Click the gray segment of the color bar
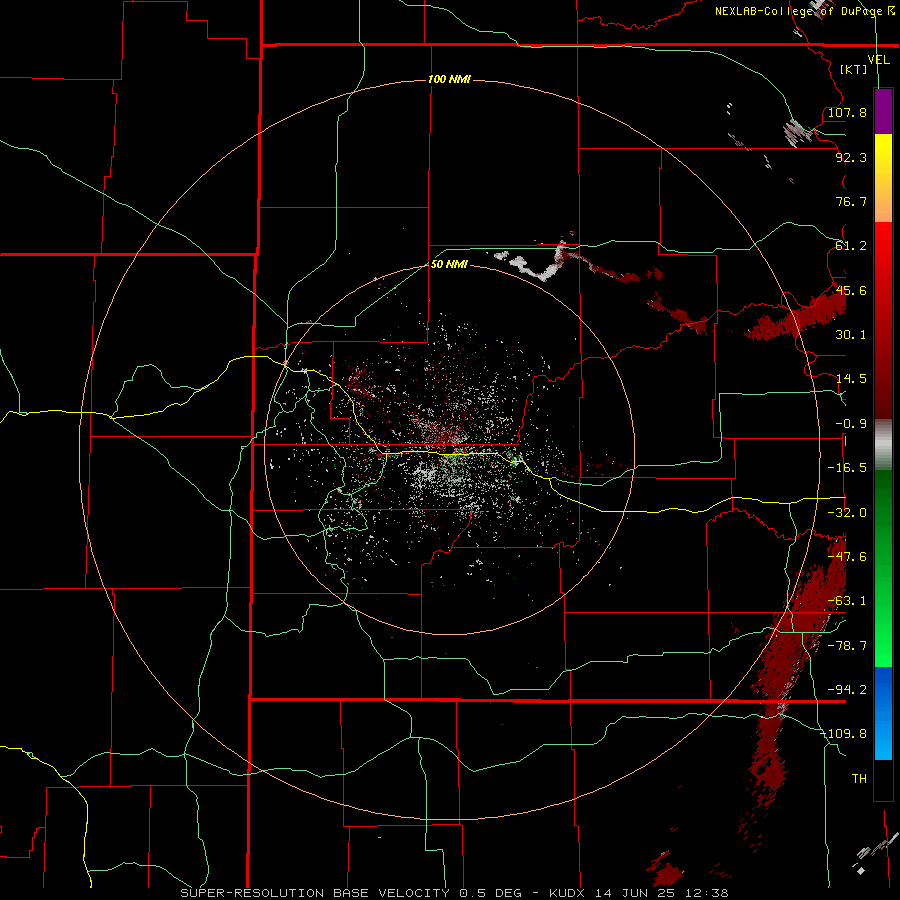The image size is (900, 900). [x=883, y=445]
